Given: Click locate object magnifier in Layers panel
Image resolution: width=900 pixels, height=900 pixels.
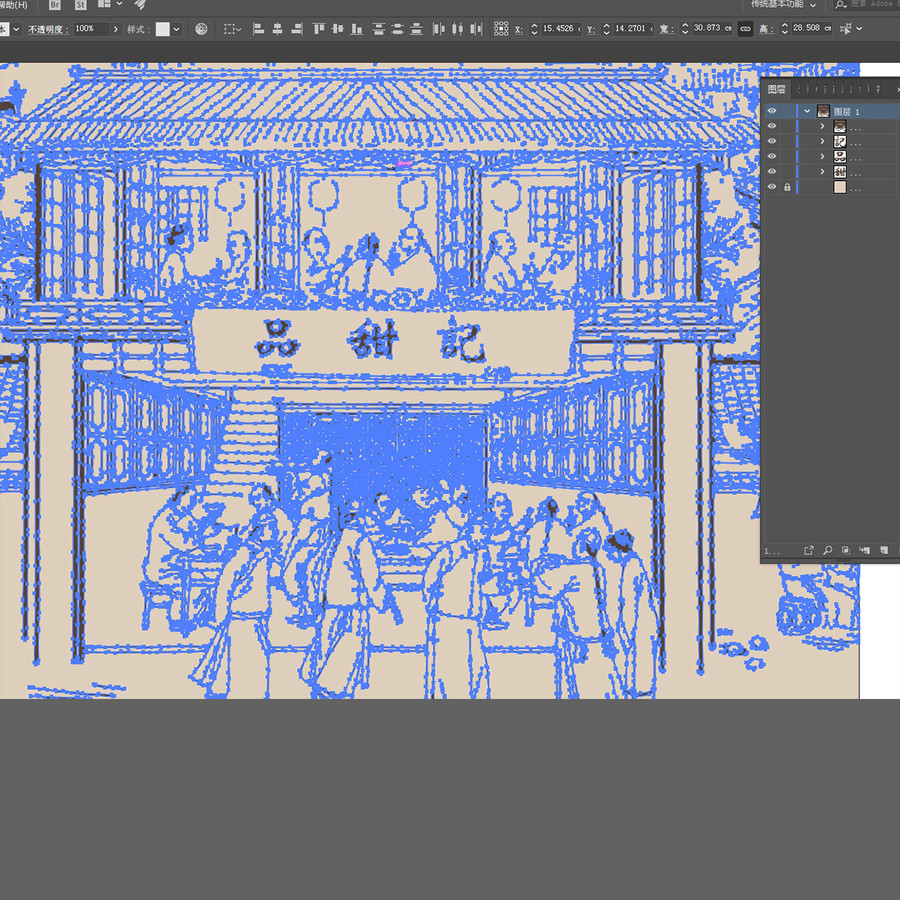Looking at the screenshot, I should coord(828,550).
